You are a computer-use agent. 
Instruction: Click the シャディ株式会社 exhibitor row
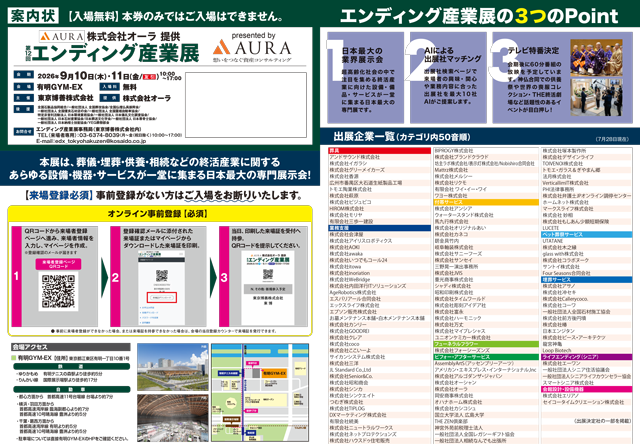tap(486, 286)
